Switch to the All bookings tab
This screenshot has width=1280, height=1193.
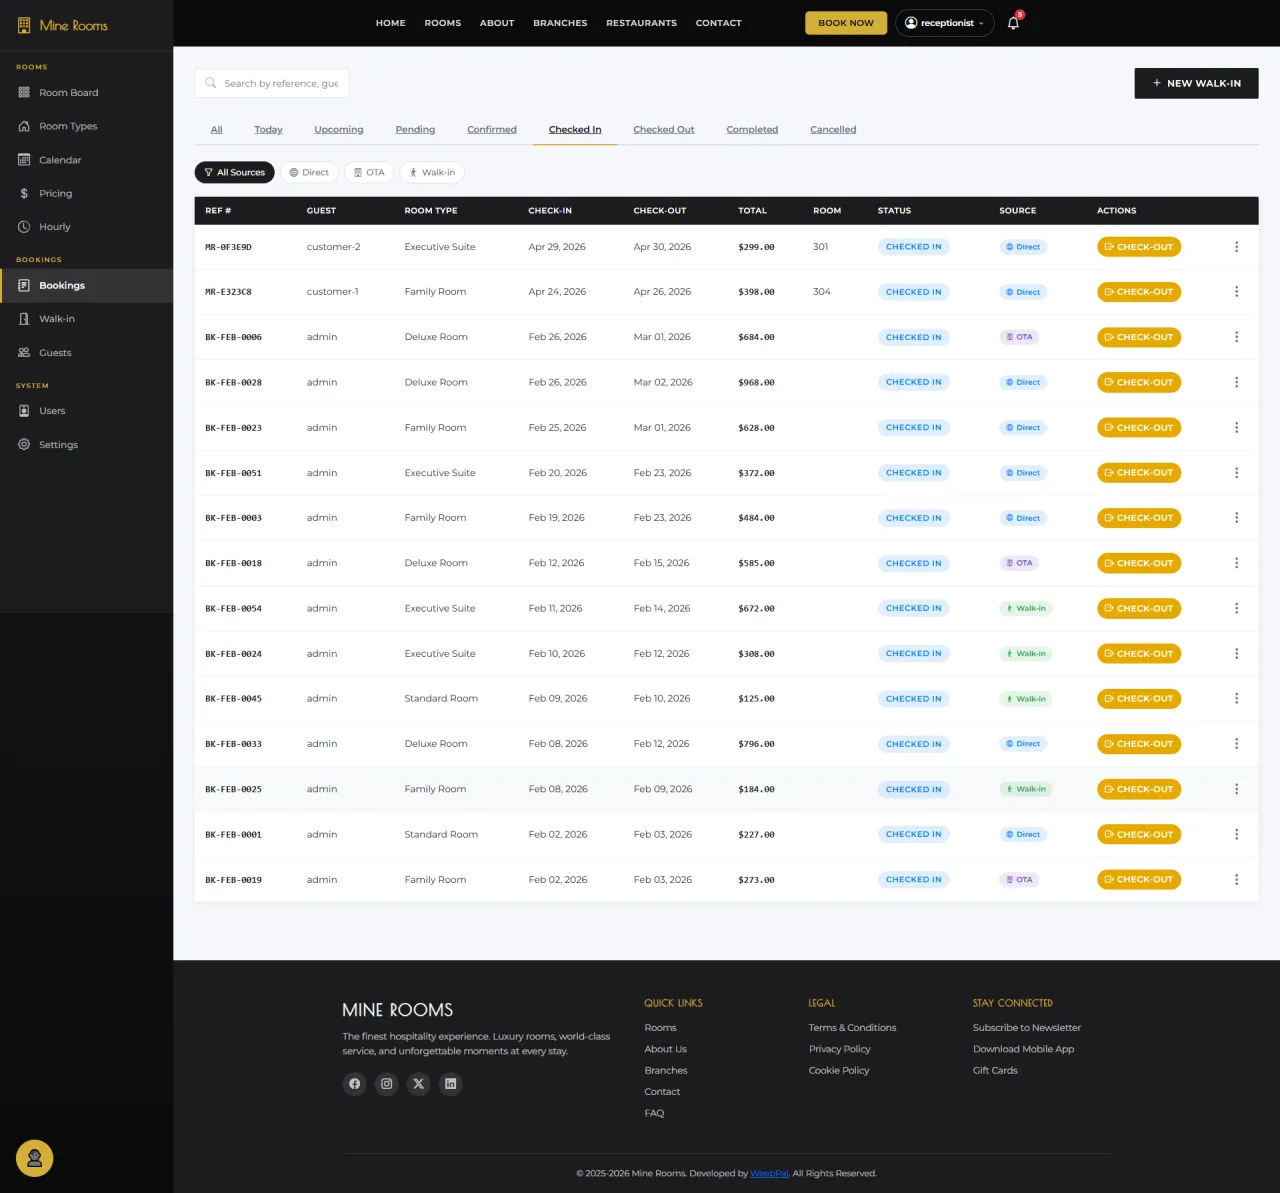(x=216, y=130)
